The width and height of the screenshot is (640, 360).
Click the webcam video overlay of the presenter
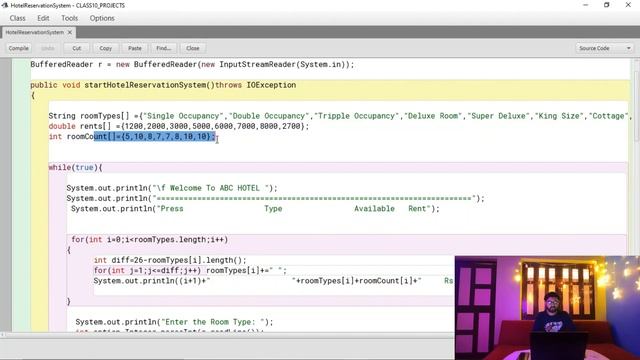(x=547, y=308)
